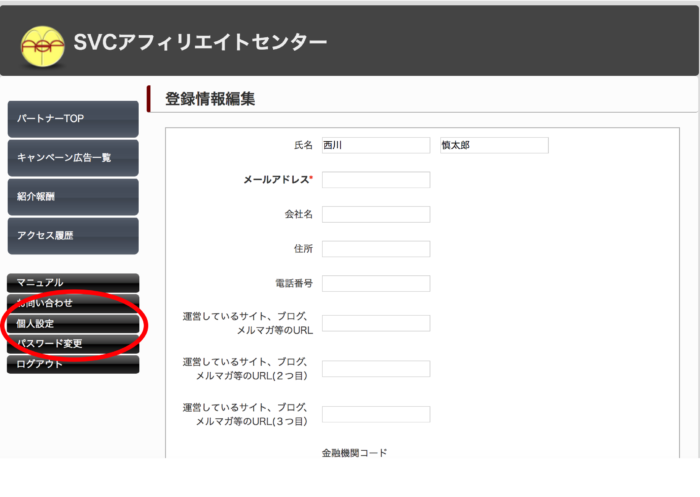
Task: Focus the first site/blog URL field
Action: click(376, 323)
